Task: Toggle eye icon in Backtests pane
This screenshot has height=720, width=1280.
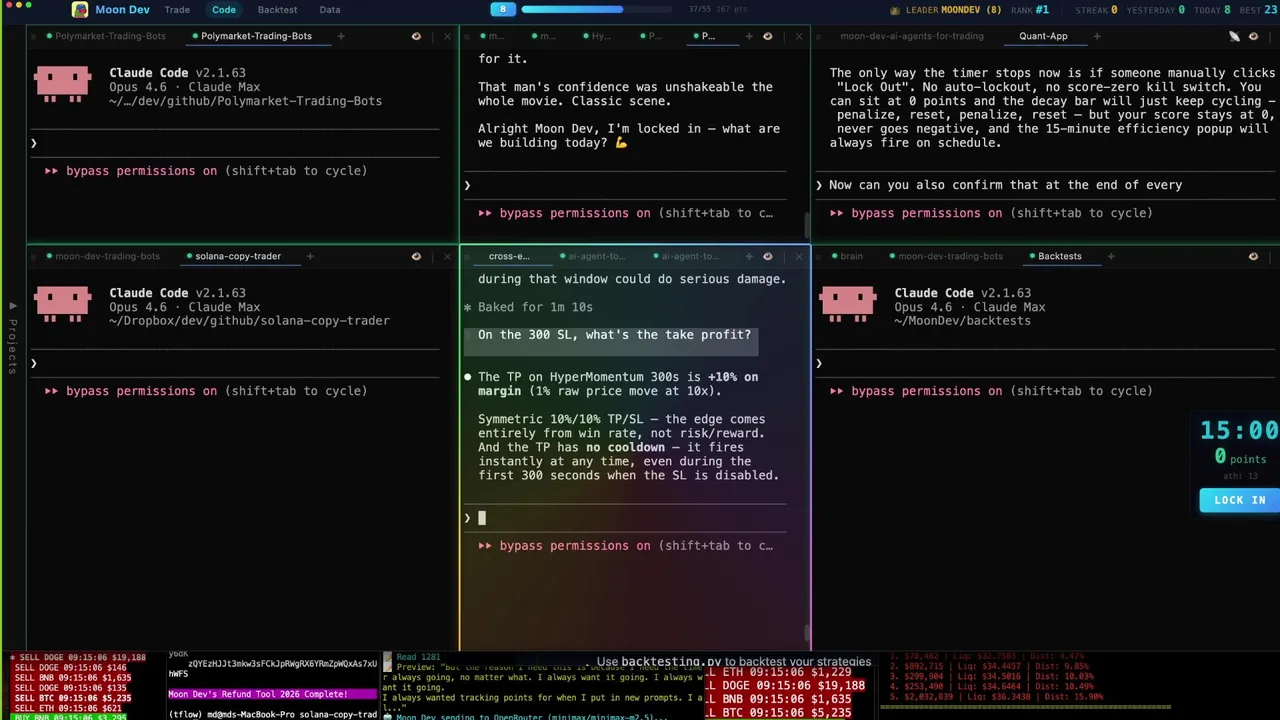Action: (1253, 256)
